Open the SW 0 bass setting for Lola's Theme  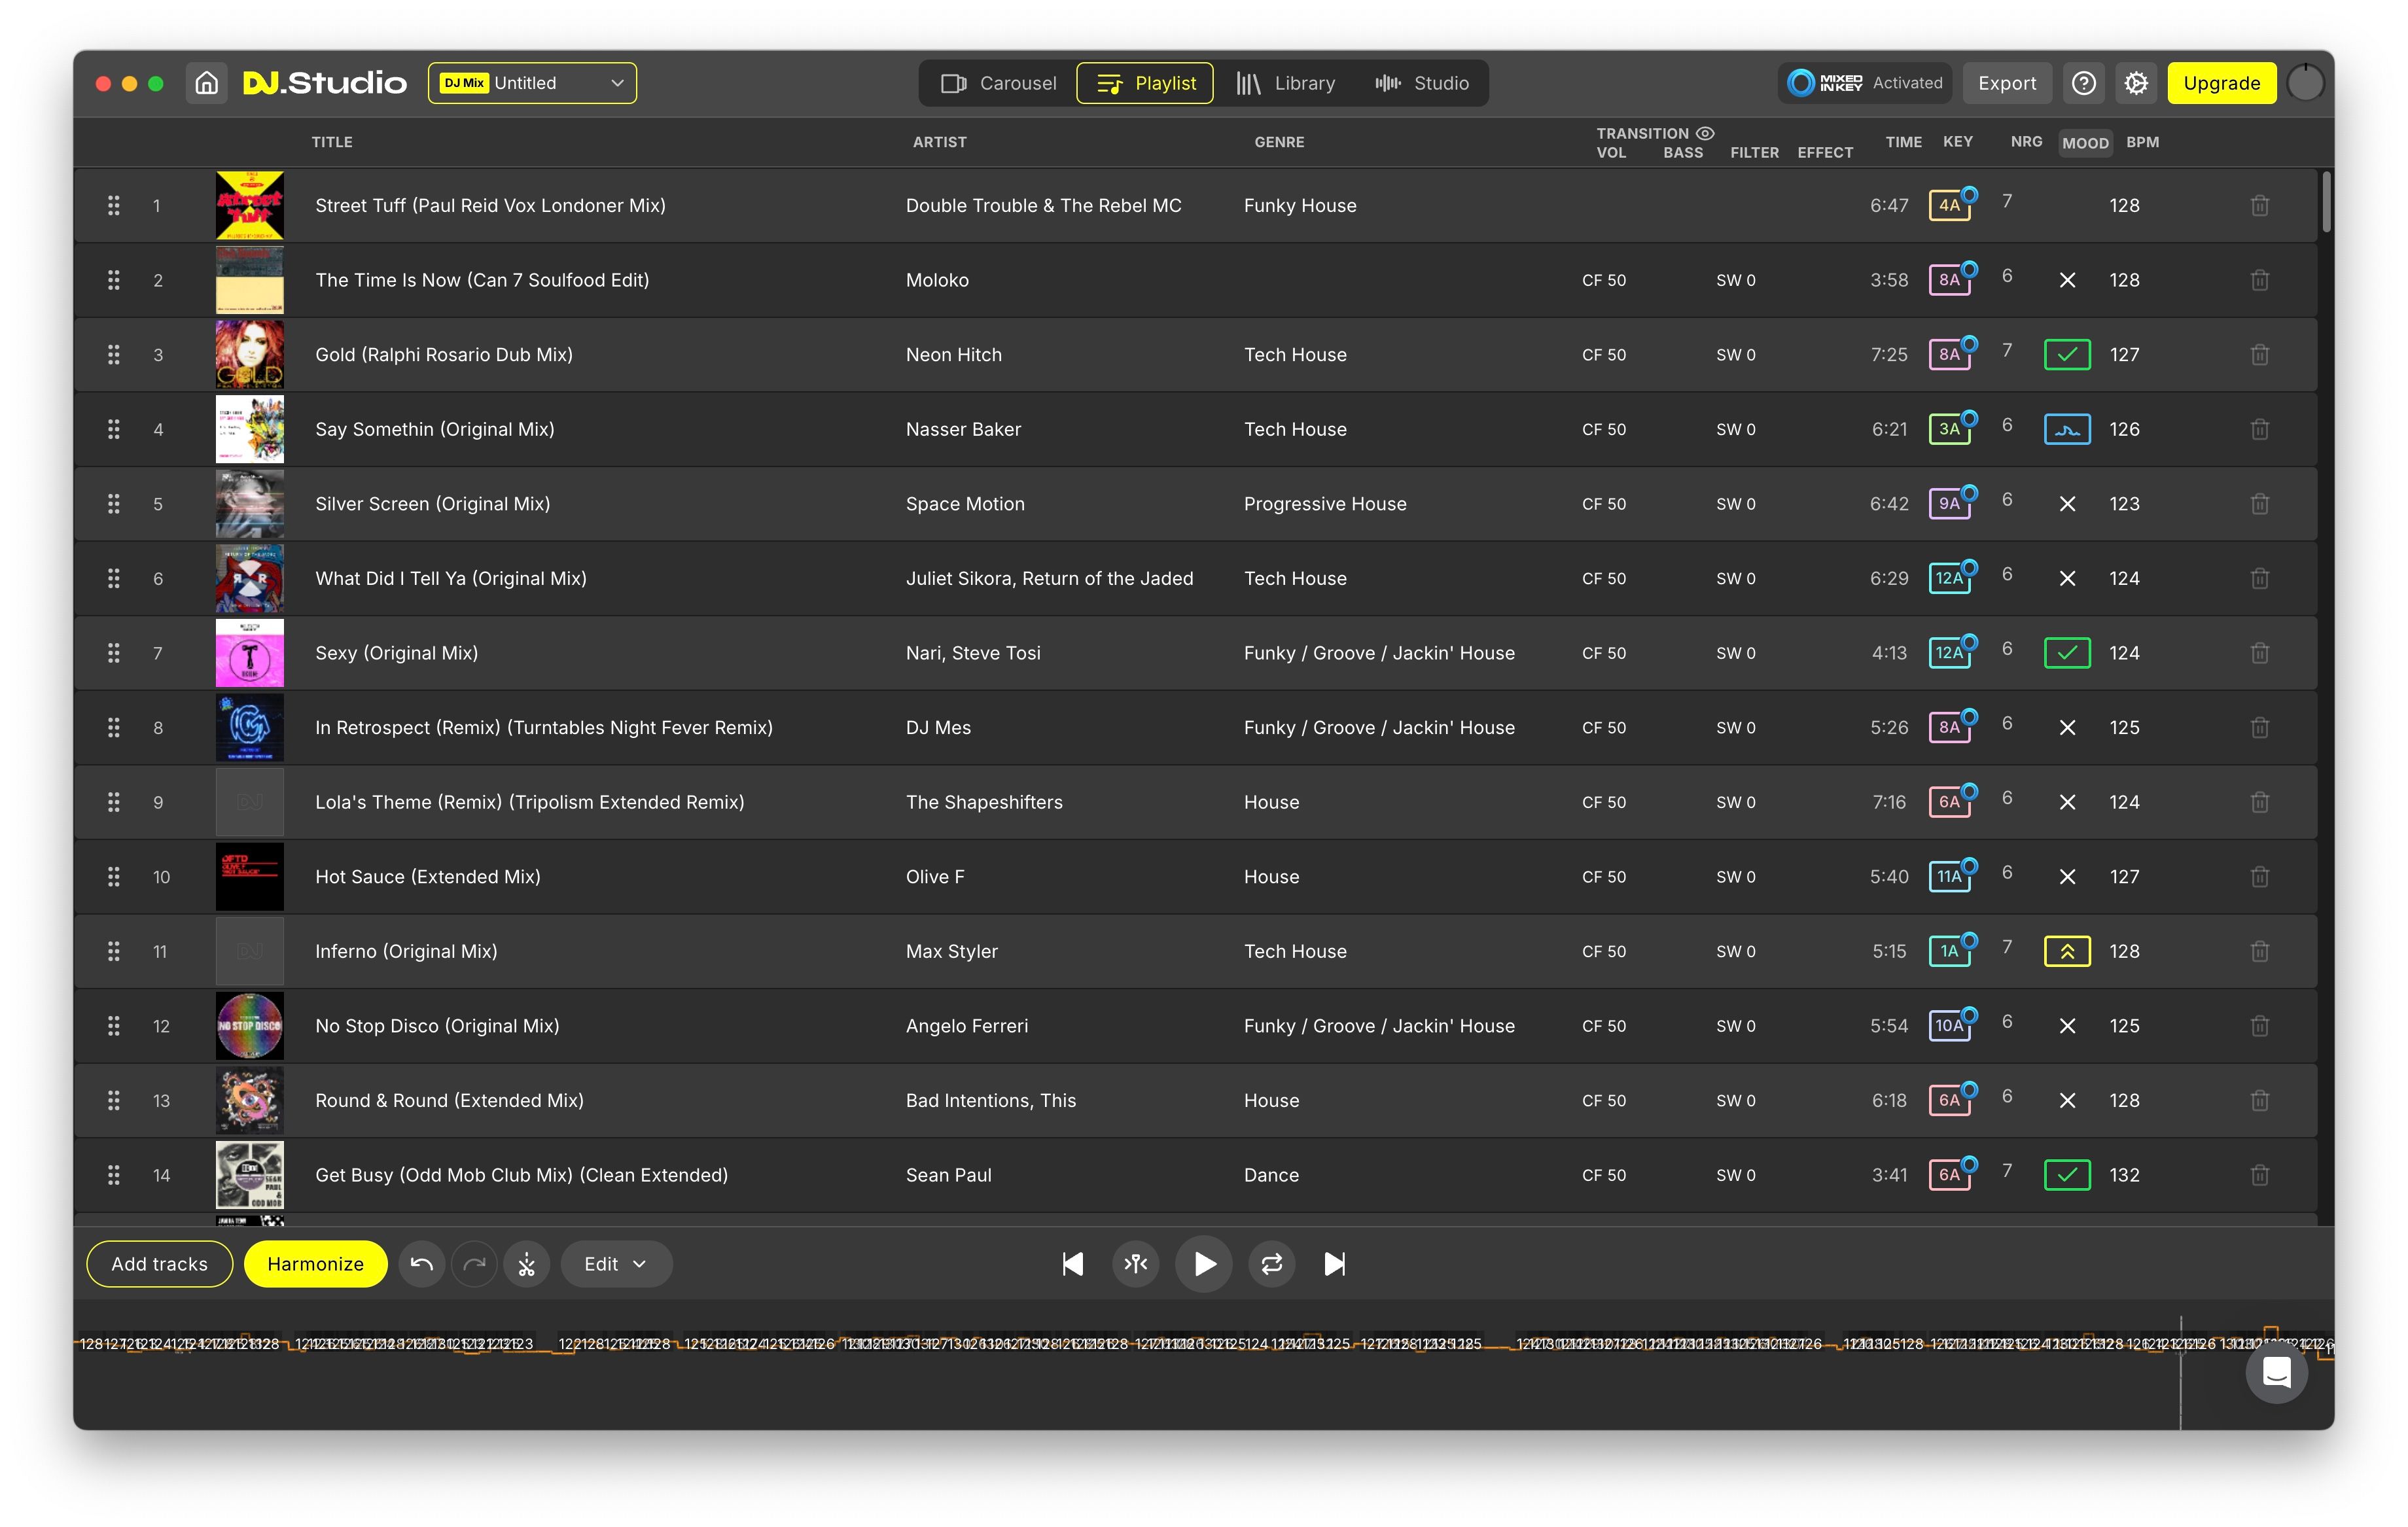click(x=1736, y=802)
